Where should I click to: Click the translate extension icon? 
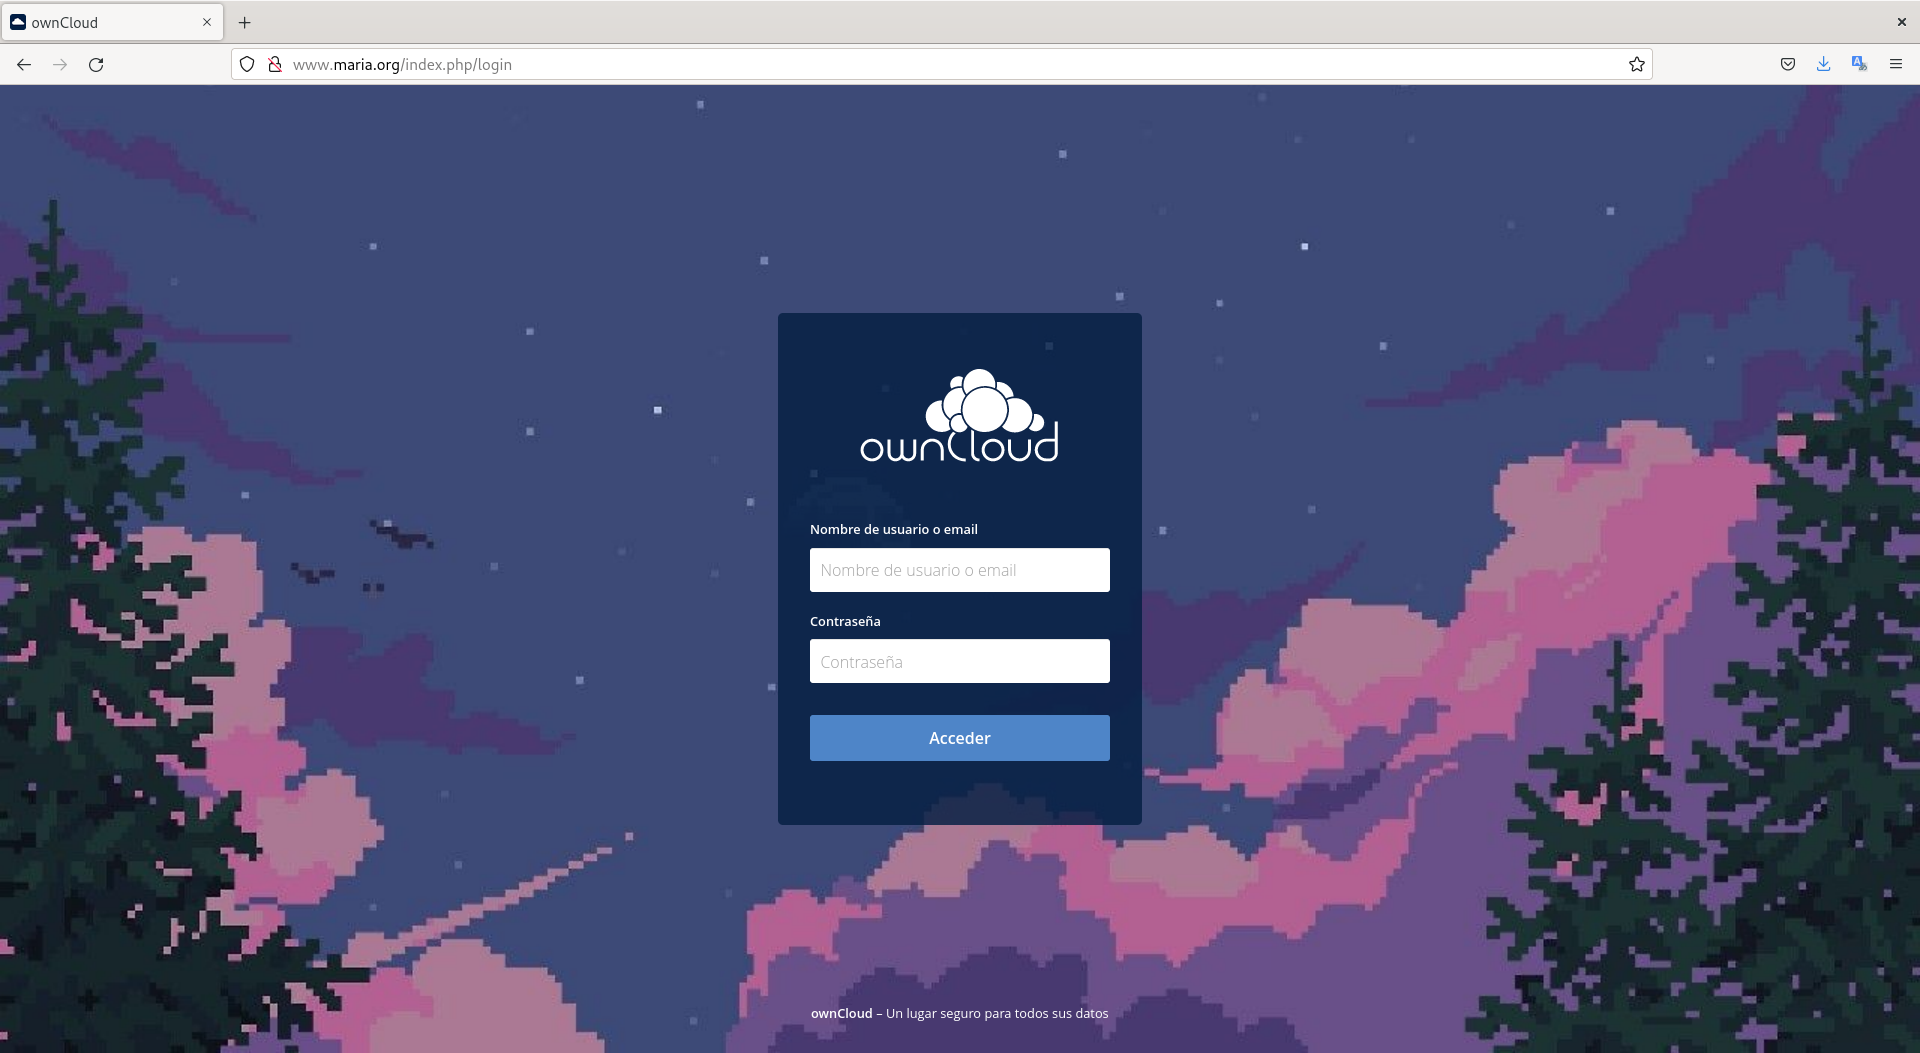point(1859,64)
